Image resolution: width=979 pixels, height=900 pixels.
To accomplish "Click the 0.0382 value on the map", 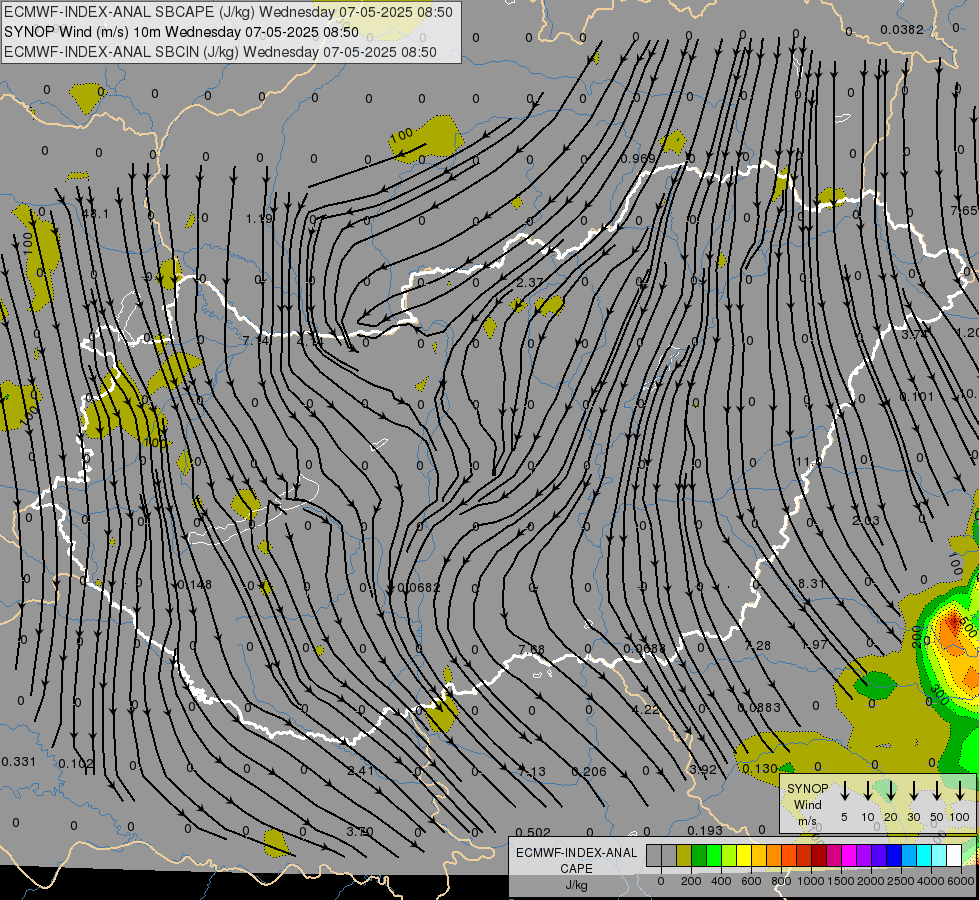I will [x=902, y=29].
